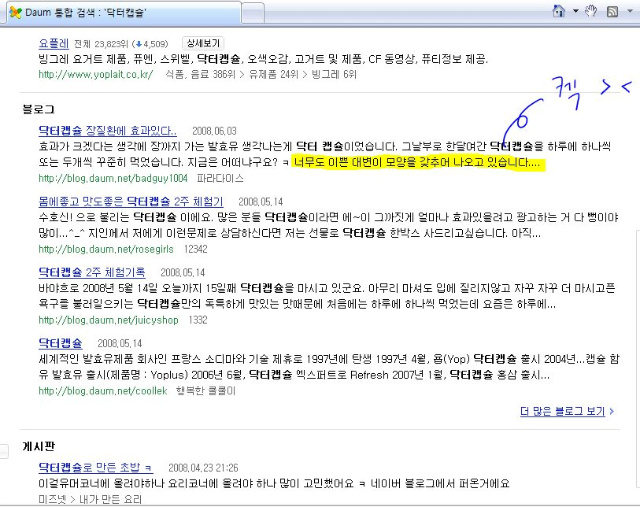Click the 파라다이스 blog name

(220, 178)
